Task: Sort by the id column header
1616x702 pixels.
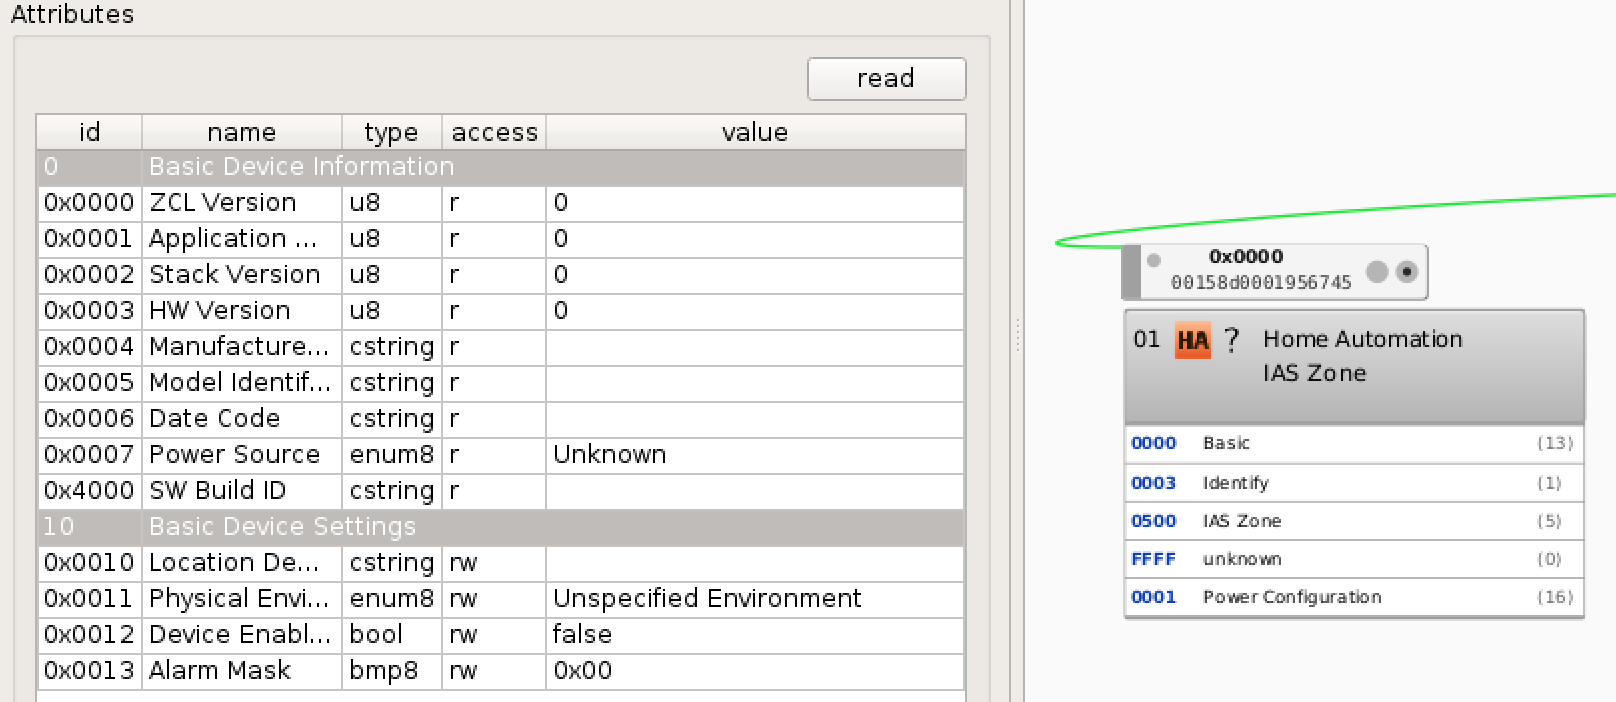Action: (90, 132)
